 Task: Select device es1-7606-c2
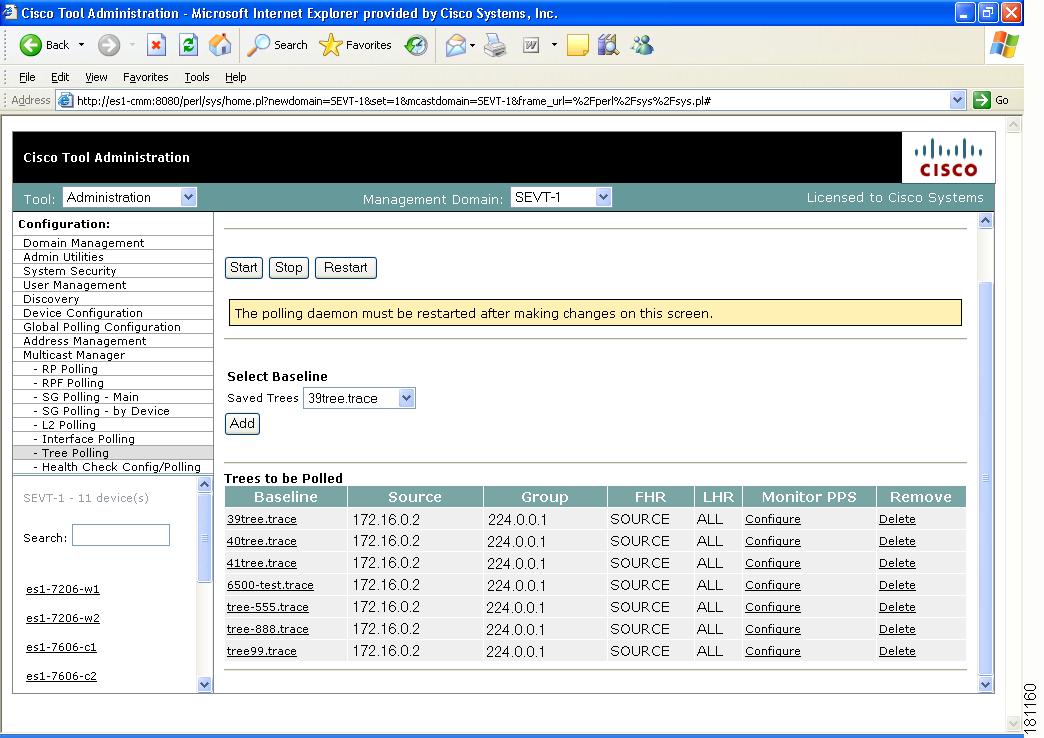[x=61, y=675]
